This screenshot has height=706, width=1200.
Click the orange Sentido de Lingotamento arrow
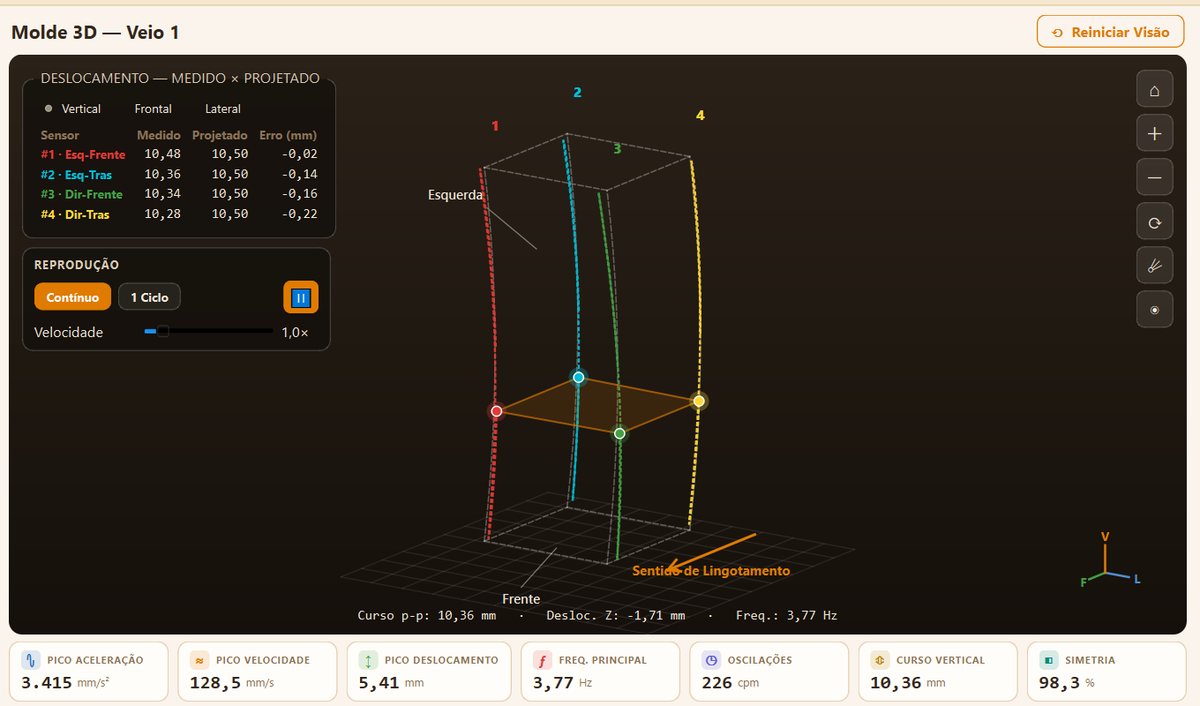pyautogui.click(x=712, y=553)
